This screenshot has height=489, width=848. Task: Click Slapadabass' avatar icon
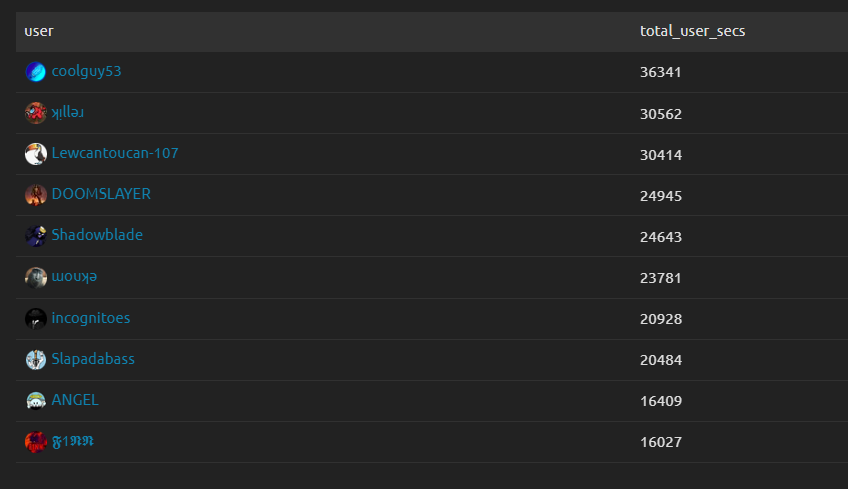point(36,360)
